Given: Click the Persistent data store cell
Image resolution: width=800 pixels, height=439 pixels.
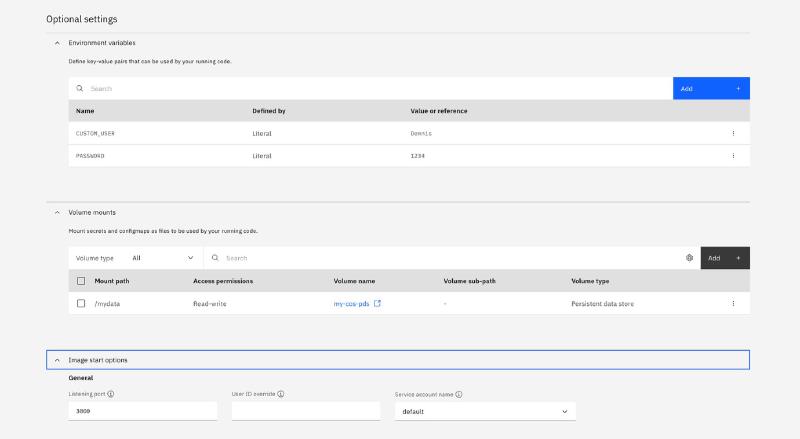Looking at the screenshot, I should pos(603,304).
